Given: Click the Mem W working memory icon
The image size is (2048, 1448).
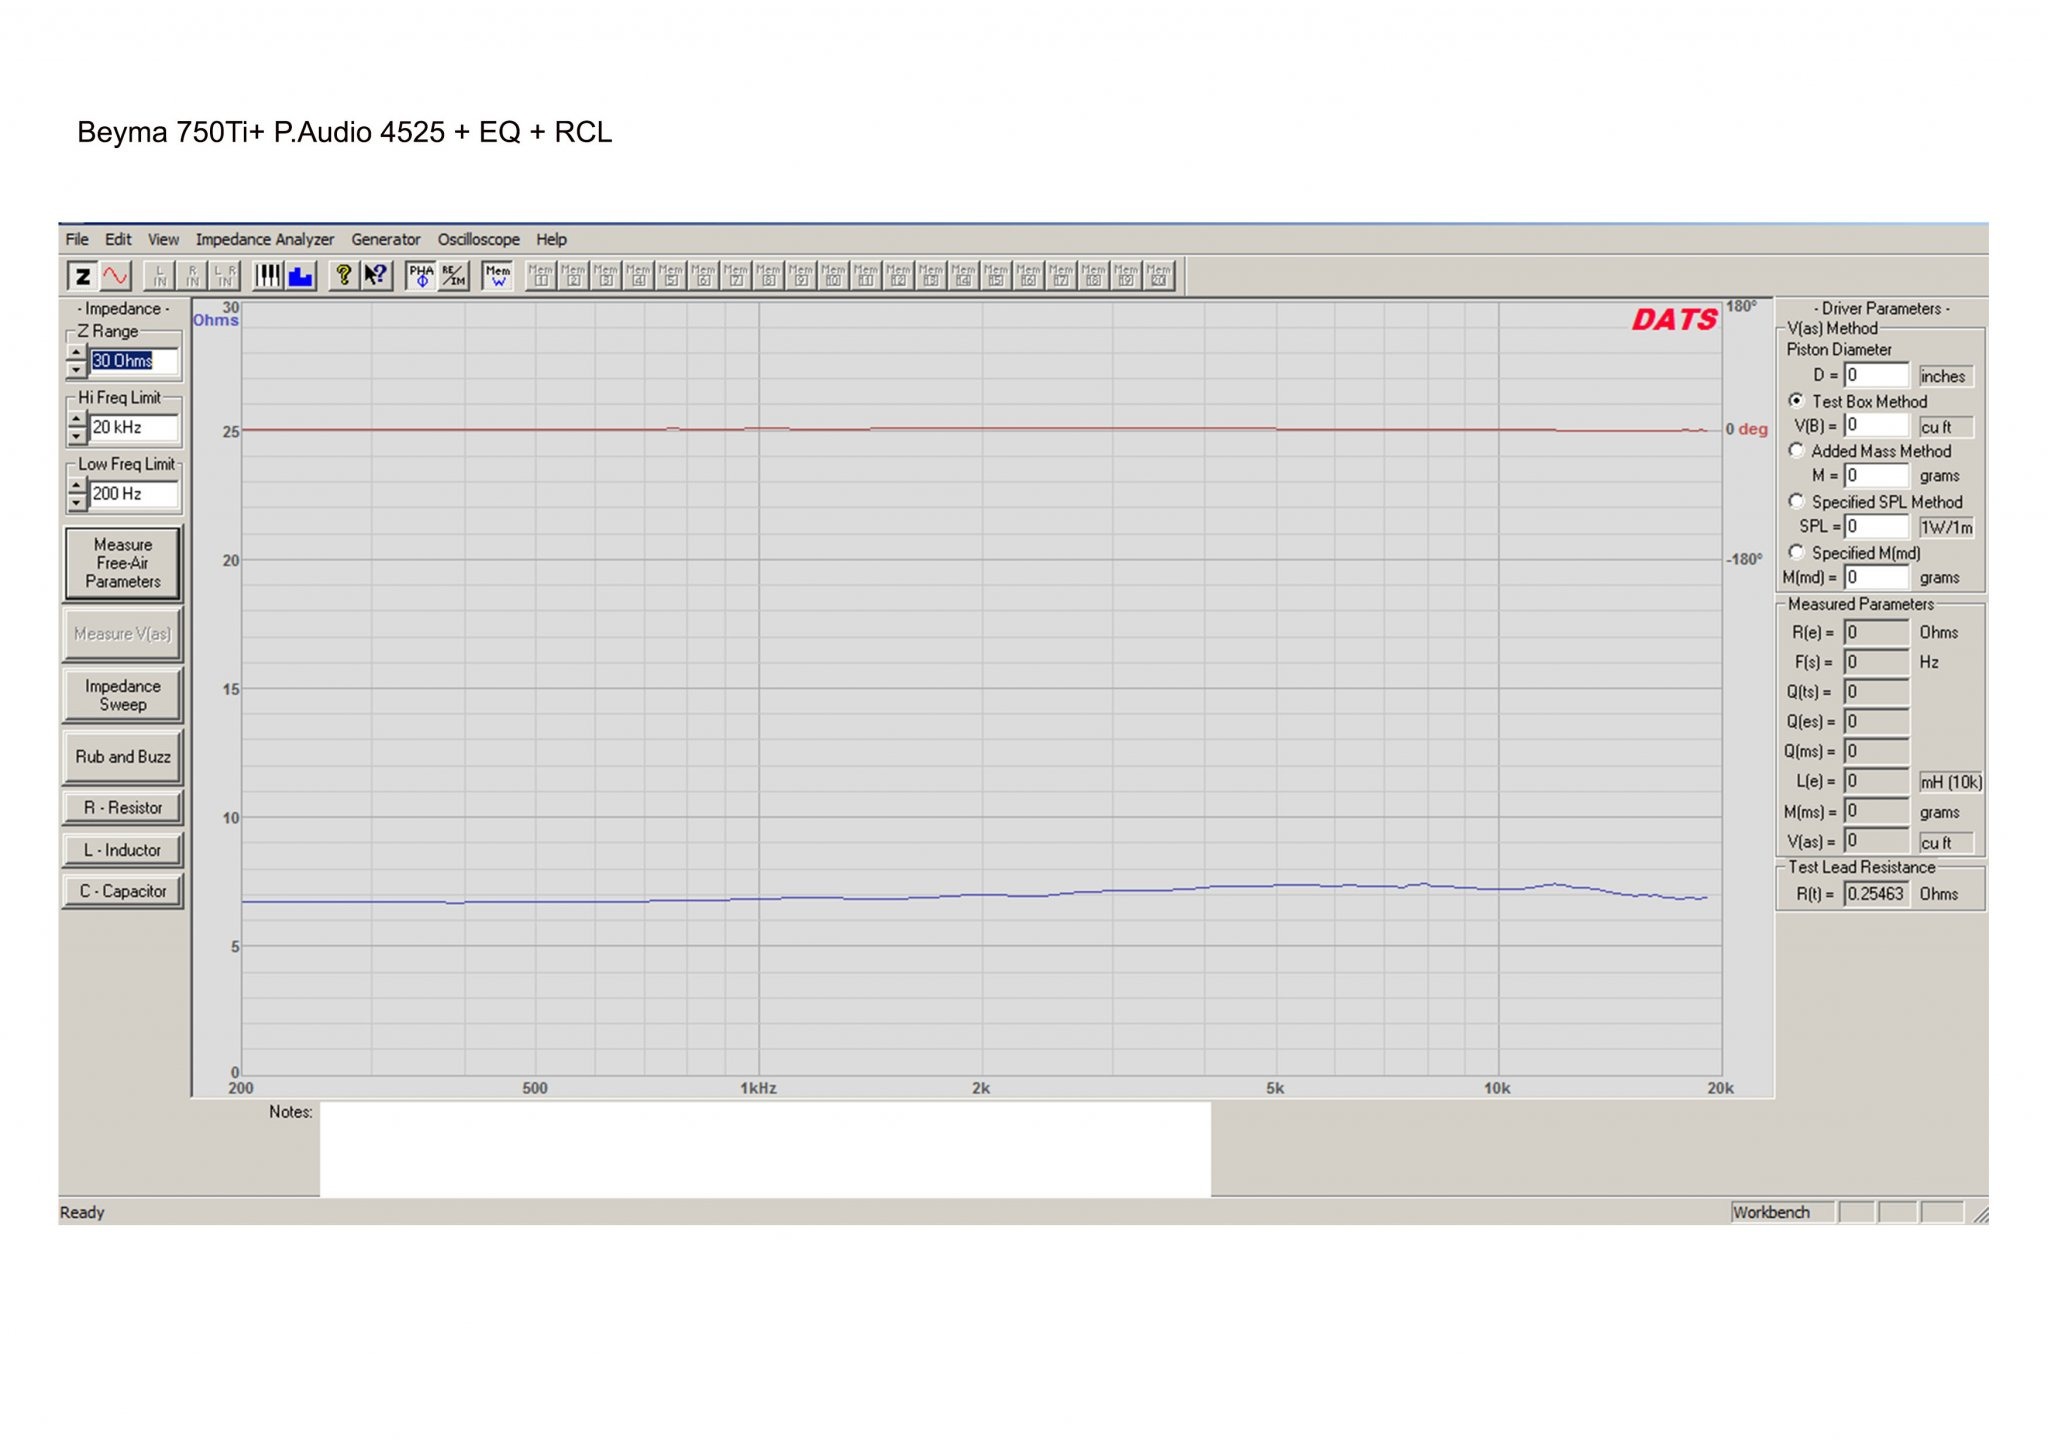Looking at the screenshot, I should point(497,276).
